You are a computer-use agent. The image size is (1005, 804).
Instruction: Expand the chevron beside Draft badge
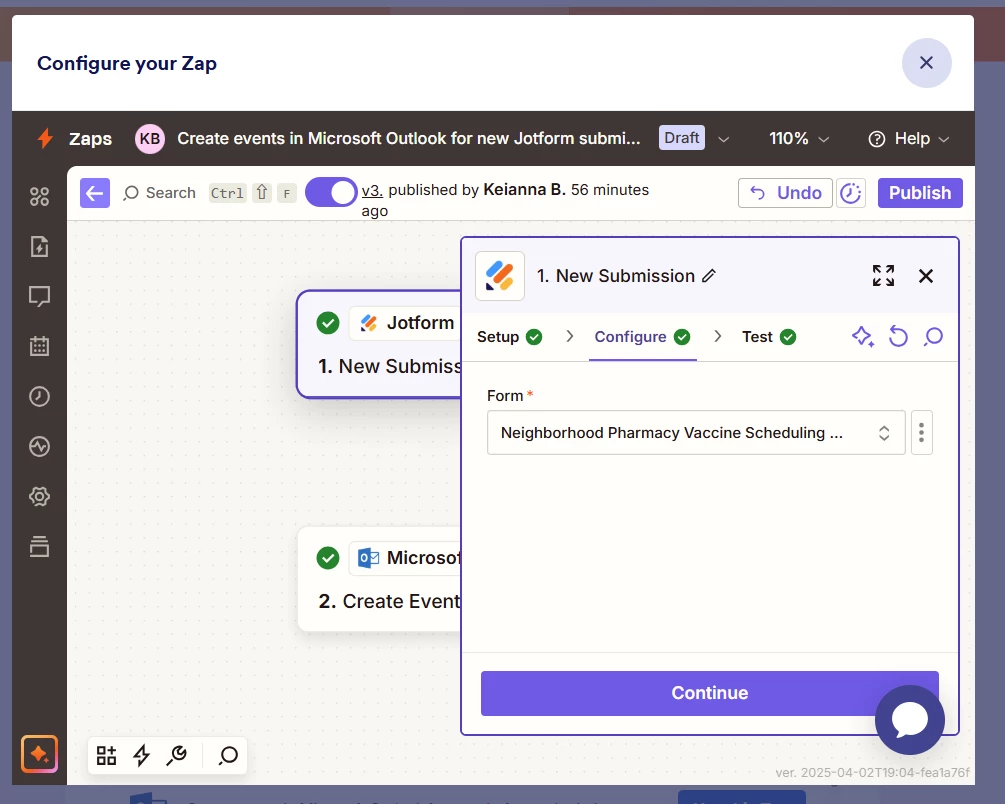(723, 139)
